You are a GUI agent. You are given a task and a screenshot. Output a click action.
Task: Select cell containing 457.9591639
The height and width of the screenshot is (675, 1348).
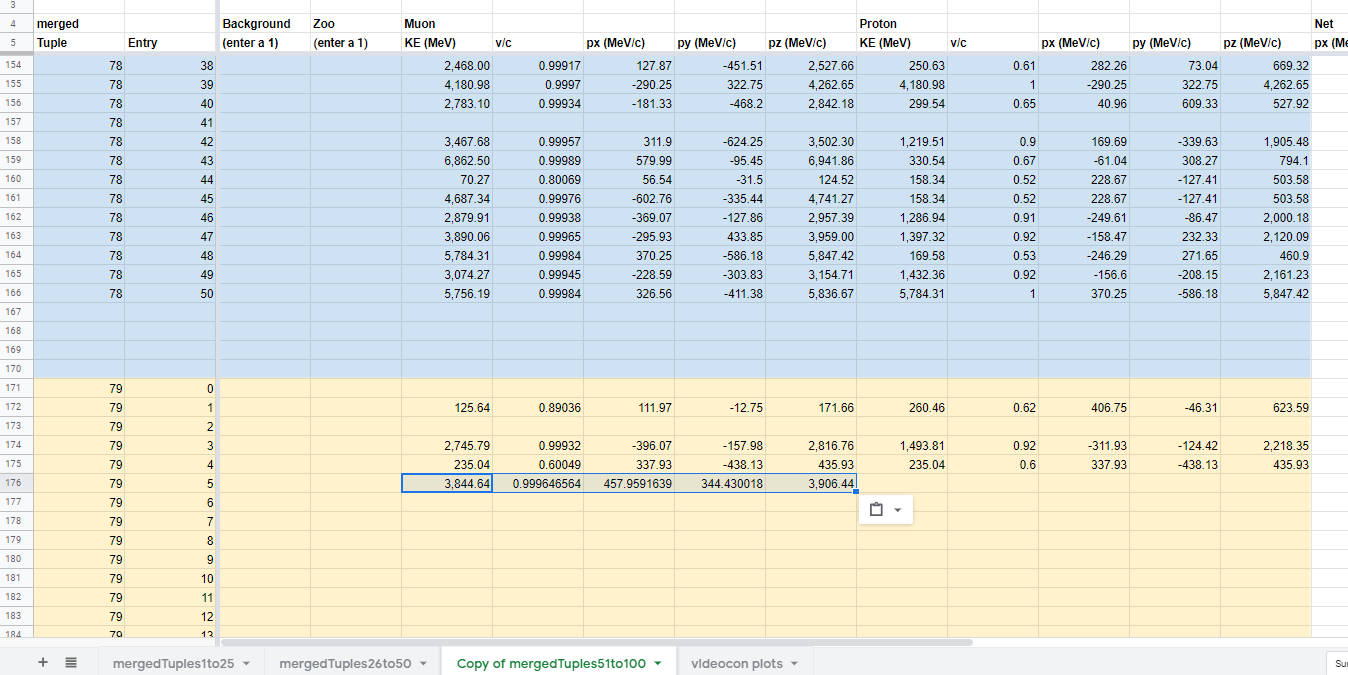pyautogui.click(x=629, y=483)
